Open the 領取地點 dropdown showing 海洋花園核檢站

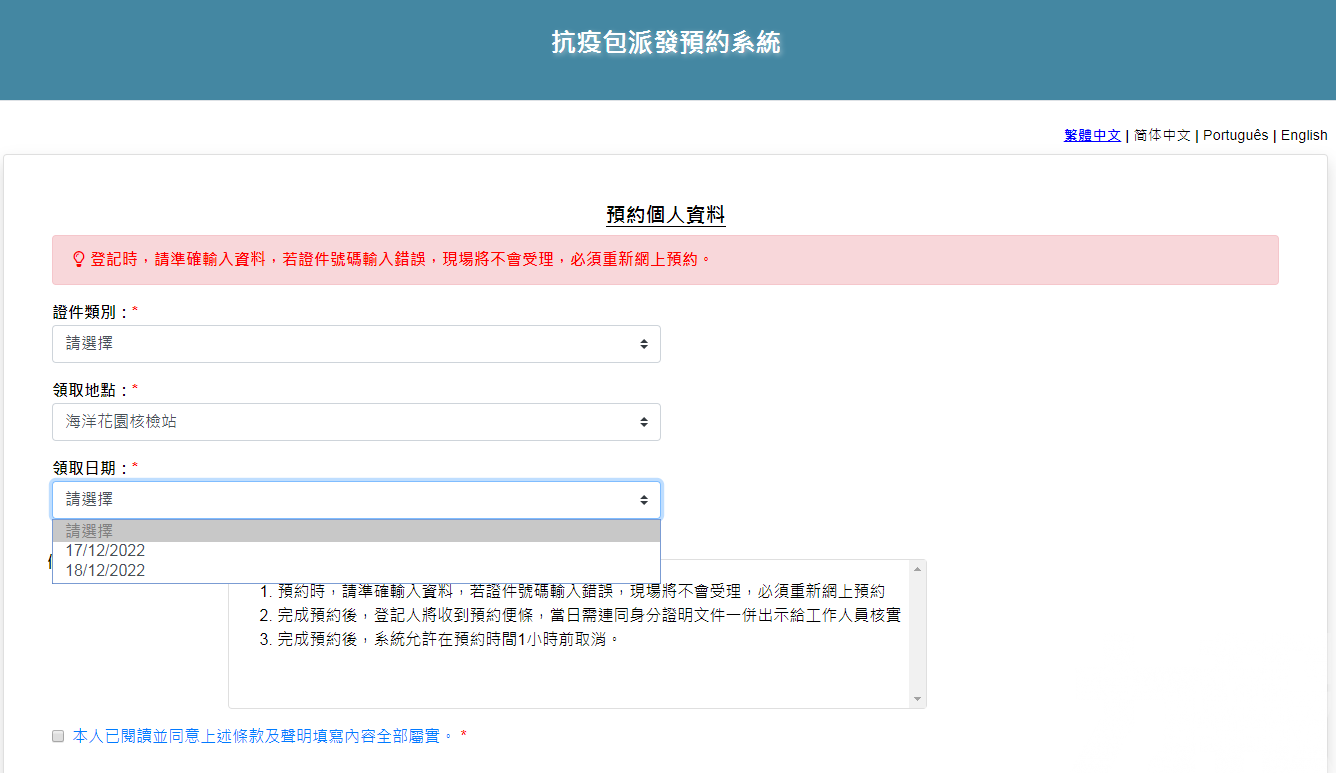(356, 422)
